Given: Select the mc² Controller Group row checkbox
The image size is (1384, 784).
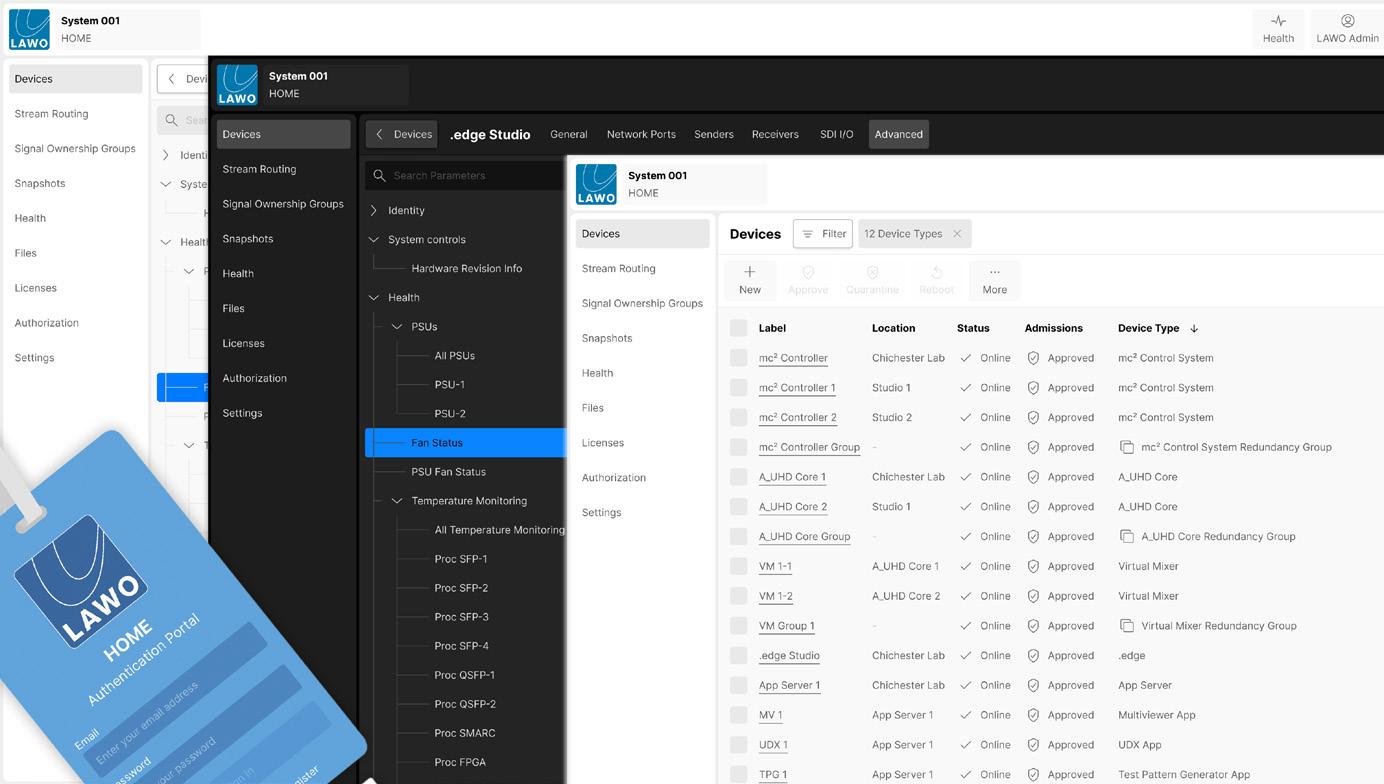Looking at the screenshot, I should click(x=738, y=447).
